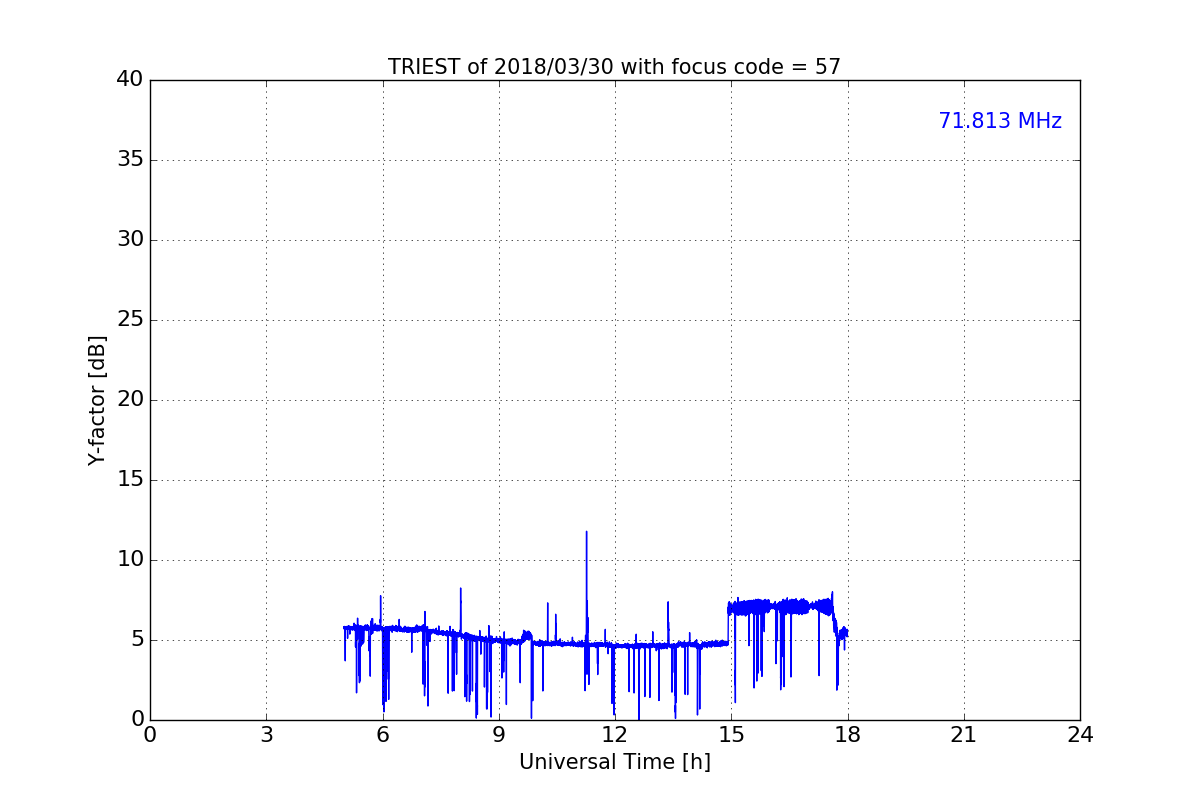The image size is (1200, 800).
Task: Click the x-axis tick label '12'
Action: tap(615, 735)
